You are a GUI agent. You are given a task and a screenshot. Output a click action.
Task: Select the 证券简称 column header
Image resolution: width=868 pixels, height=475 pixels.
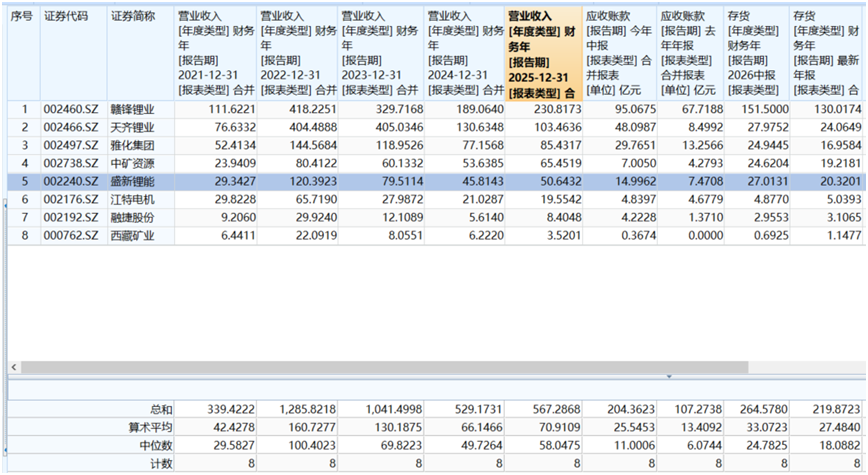(x=141, y=54)
